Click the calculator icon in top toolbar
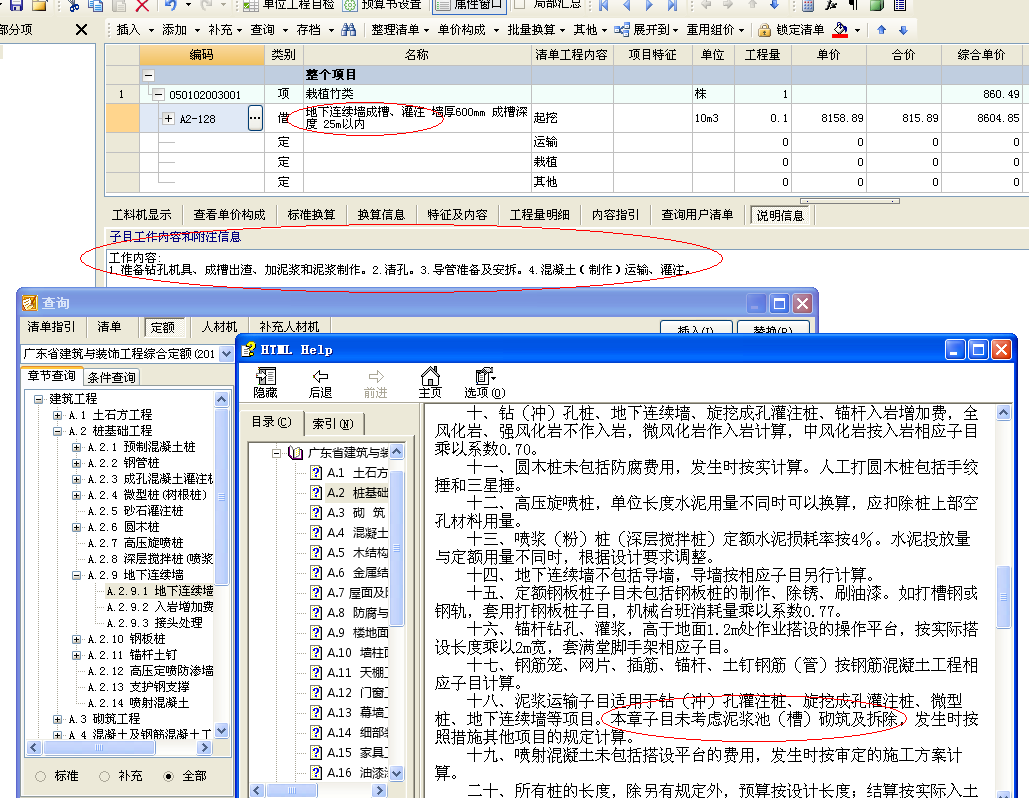The width and height of the screenshot is (1029, 798). 808,5
